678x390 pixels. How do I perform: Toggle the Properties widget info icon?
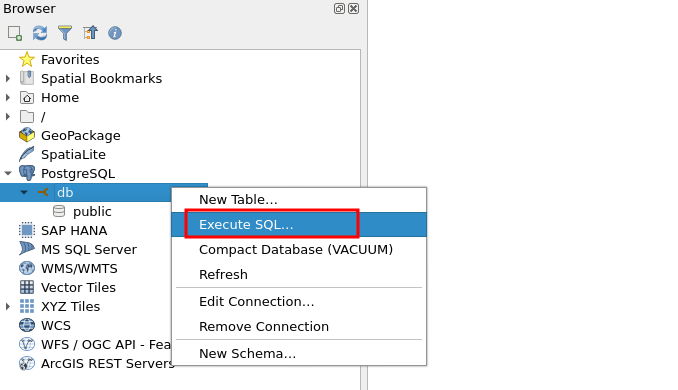(115, 33)
